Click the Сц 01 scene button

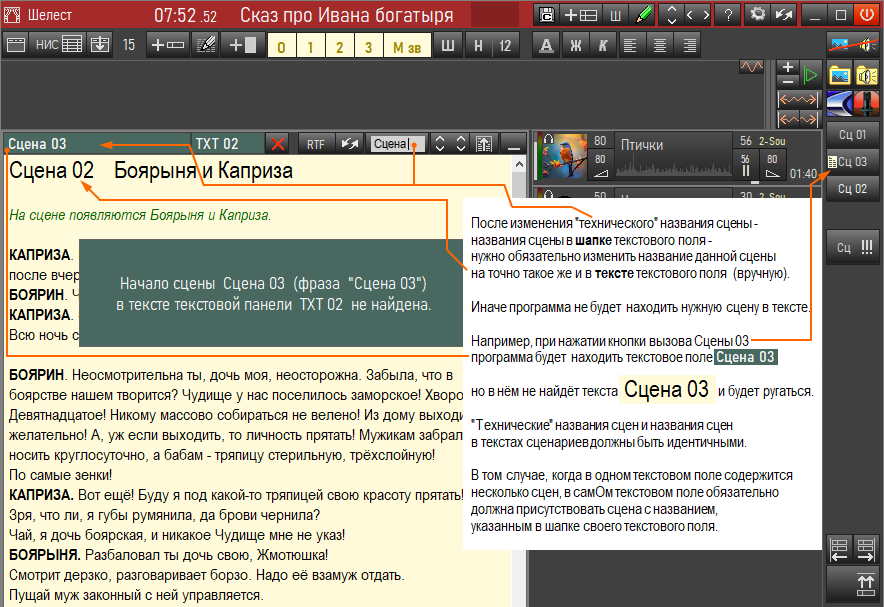click(852, 135)
